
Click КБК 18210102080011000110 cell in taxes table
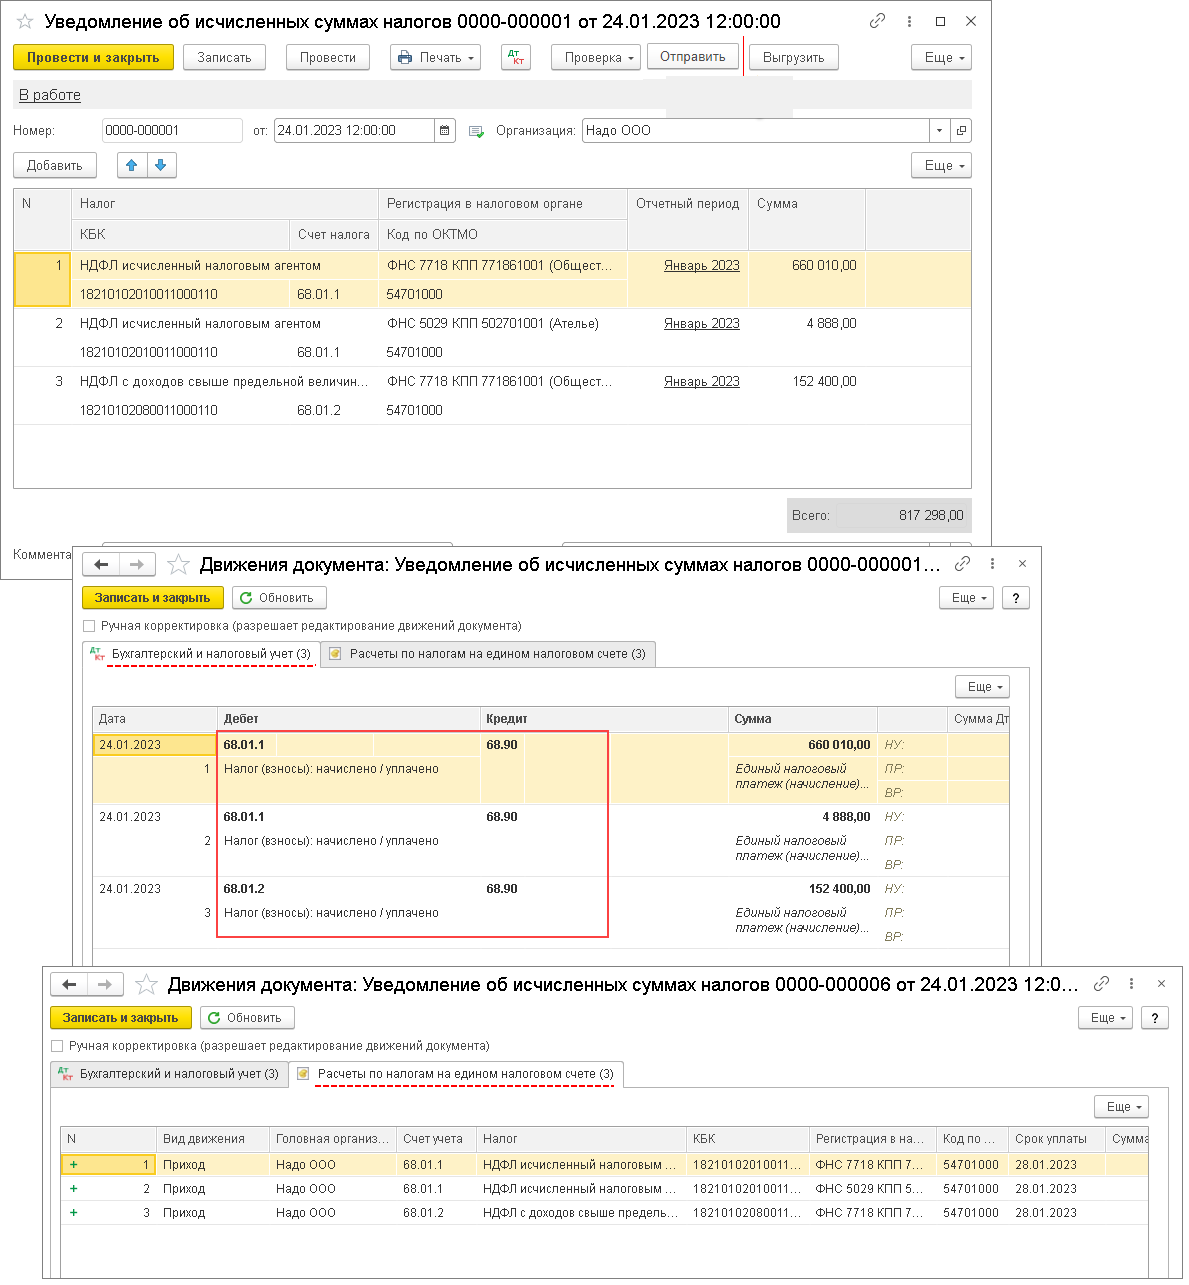pyautogui.click(x=182, y=410)
